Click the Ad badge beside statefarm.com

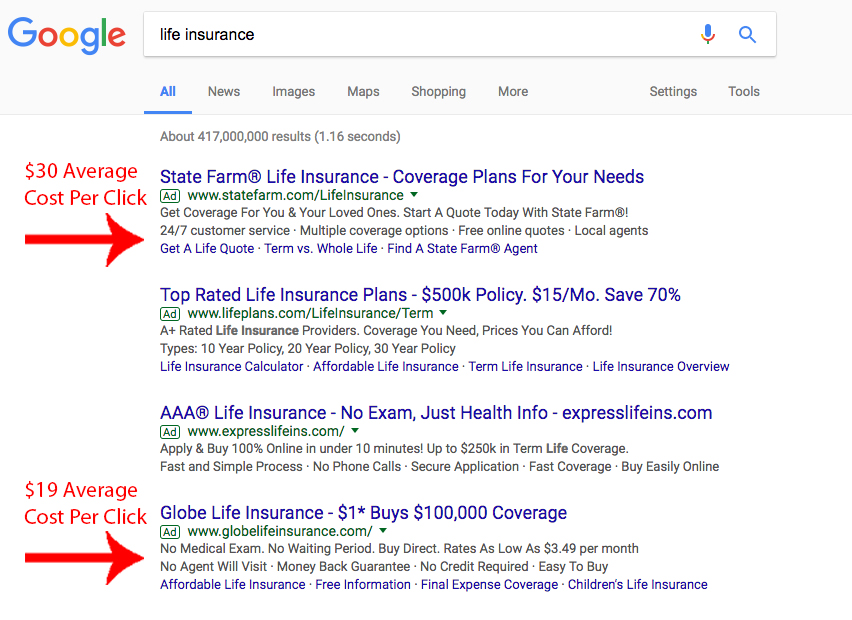tap(170, 196)
